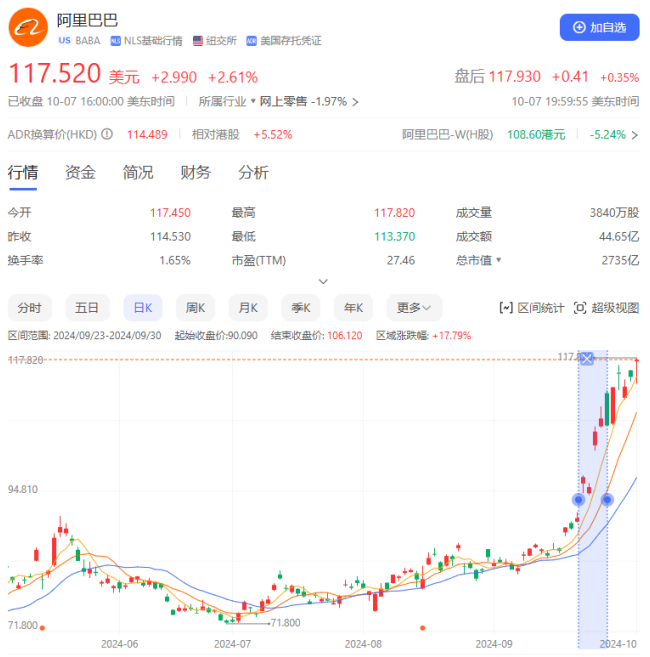Click the US market flag badge
The height and width of the screenshot is (657, 650).
[64, 41]
